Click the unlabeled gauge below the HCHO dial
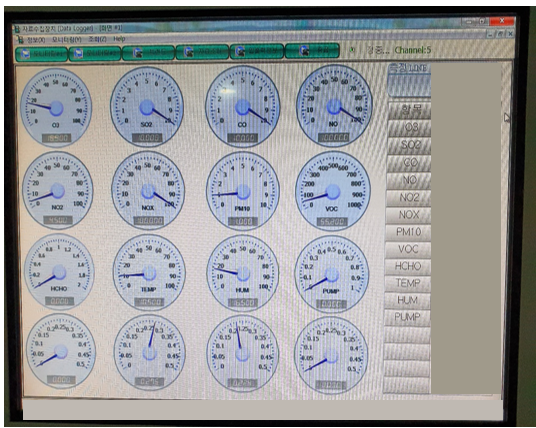The image size is (536, 428). [x=61, y=351]
